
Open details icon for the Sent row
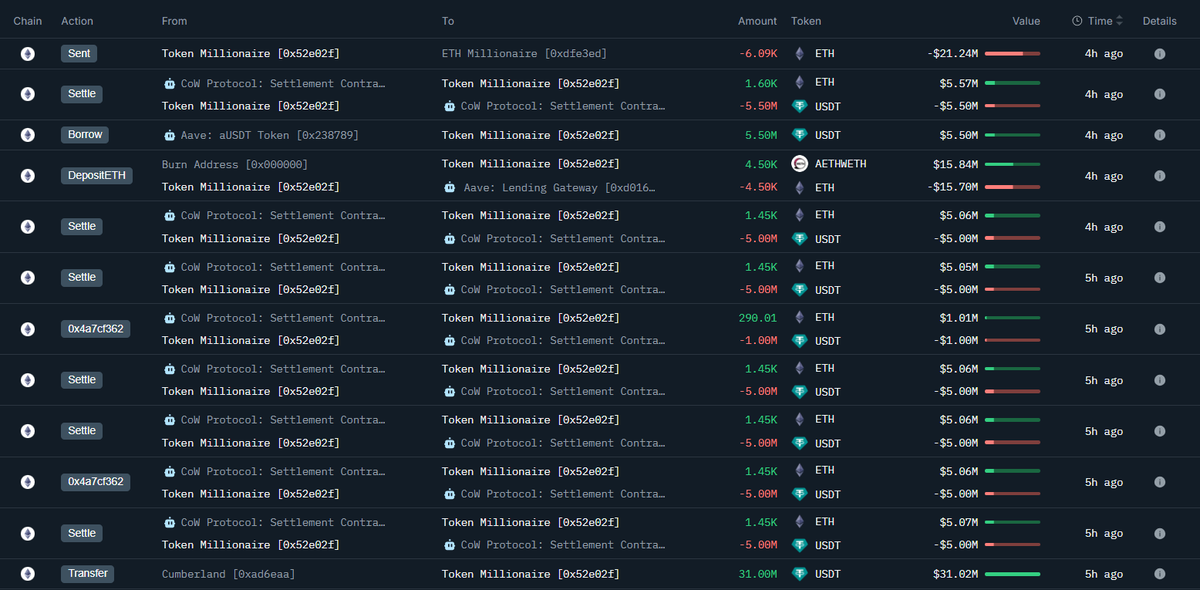coord(1160,54)
